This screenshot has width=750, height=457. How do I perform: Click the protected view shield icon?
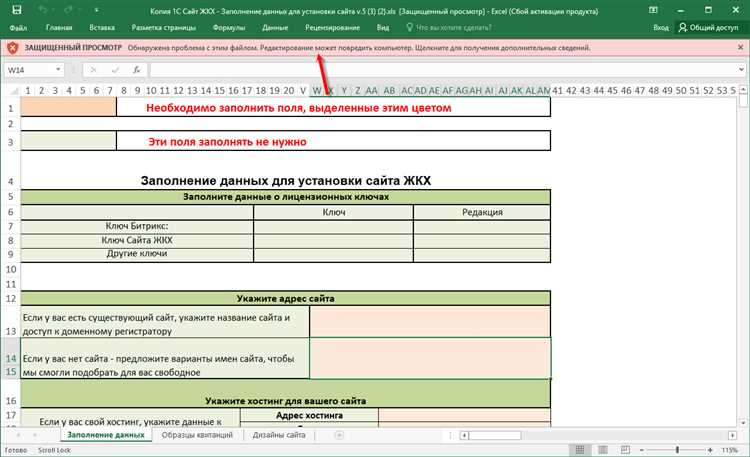(x=12, y=47)
